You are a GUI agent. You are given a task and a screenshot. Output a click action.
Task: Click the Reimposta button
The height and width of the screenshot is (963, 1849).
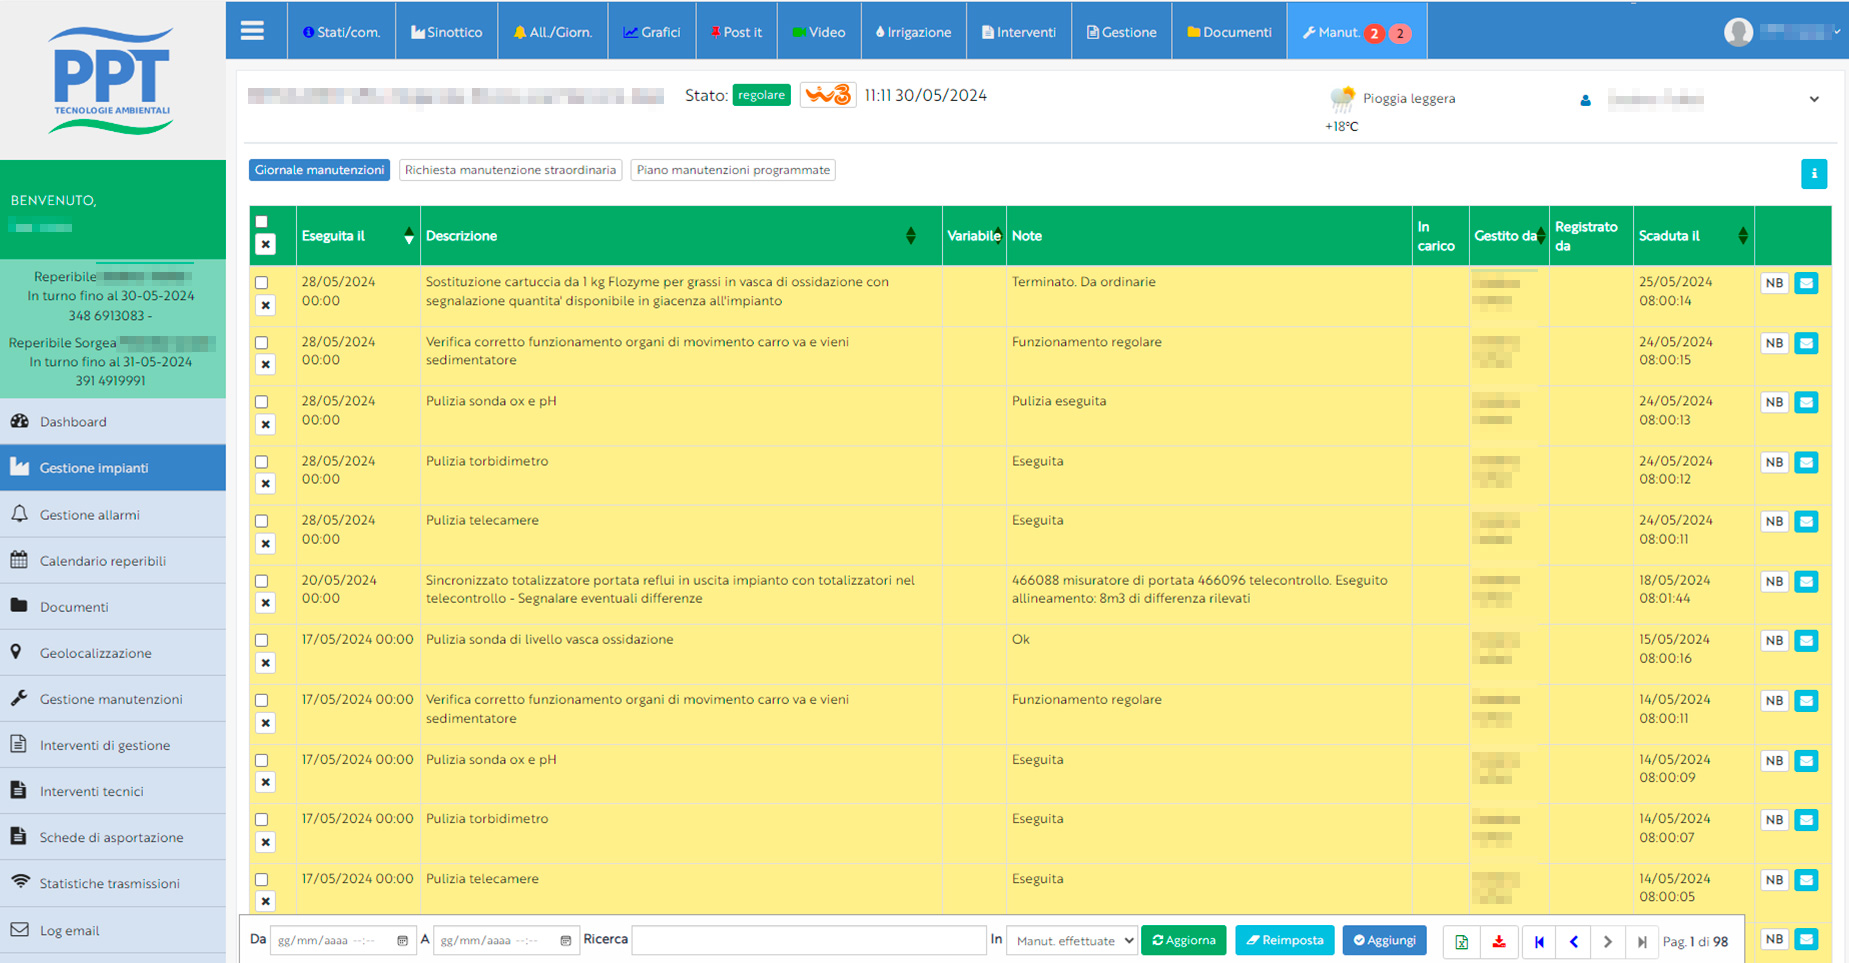pyautogui.click(x=1285, y=940)
